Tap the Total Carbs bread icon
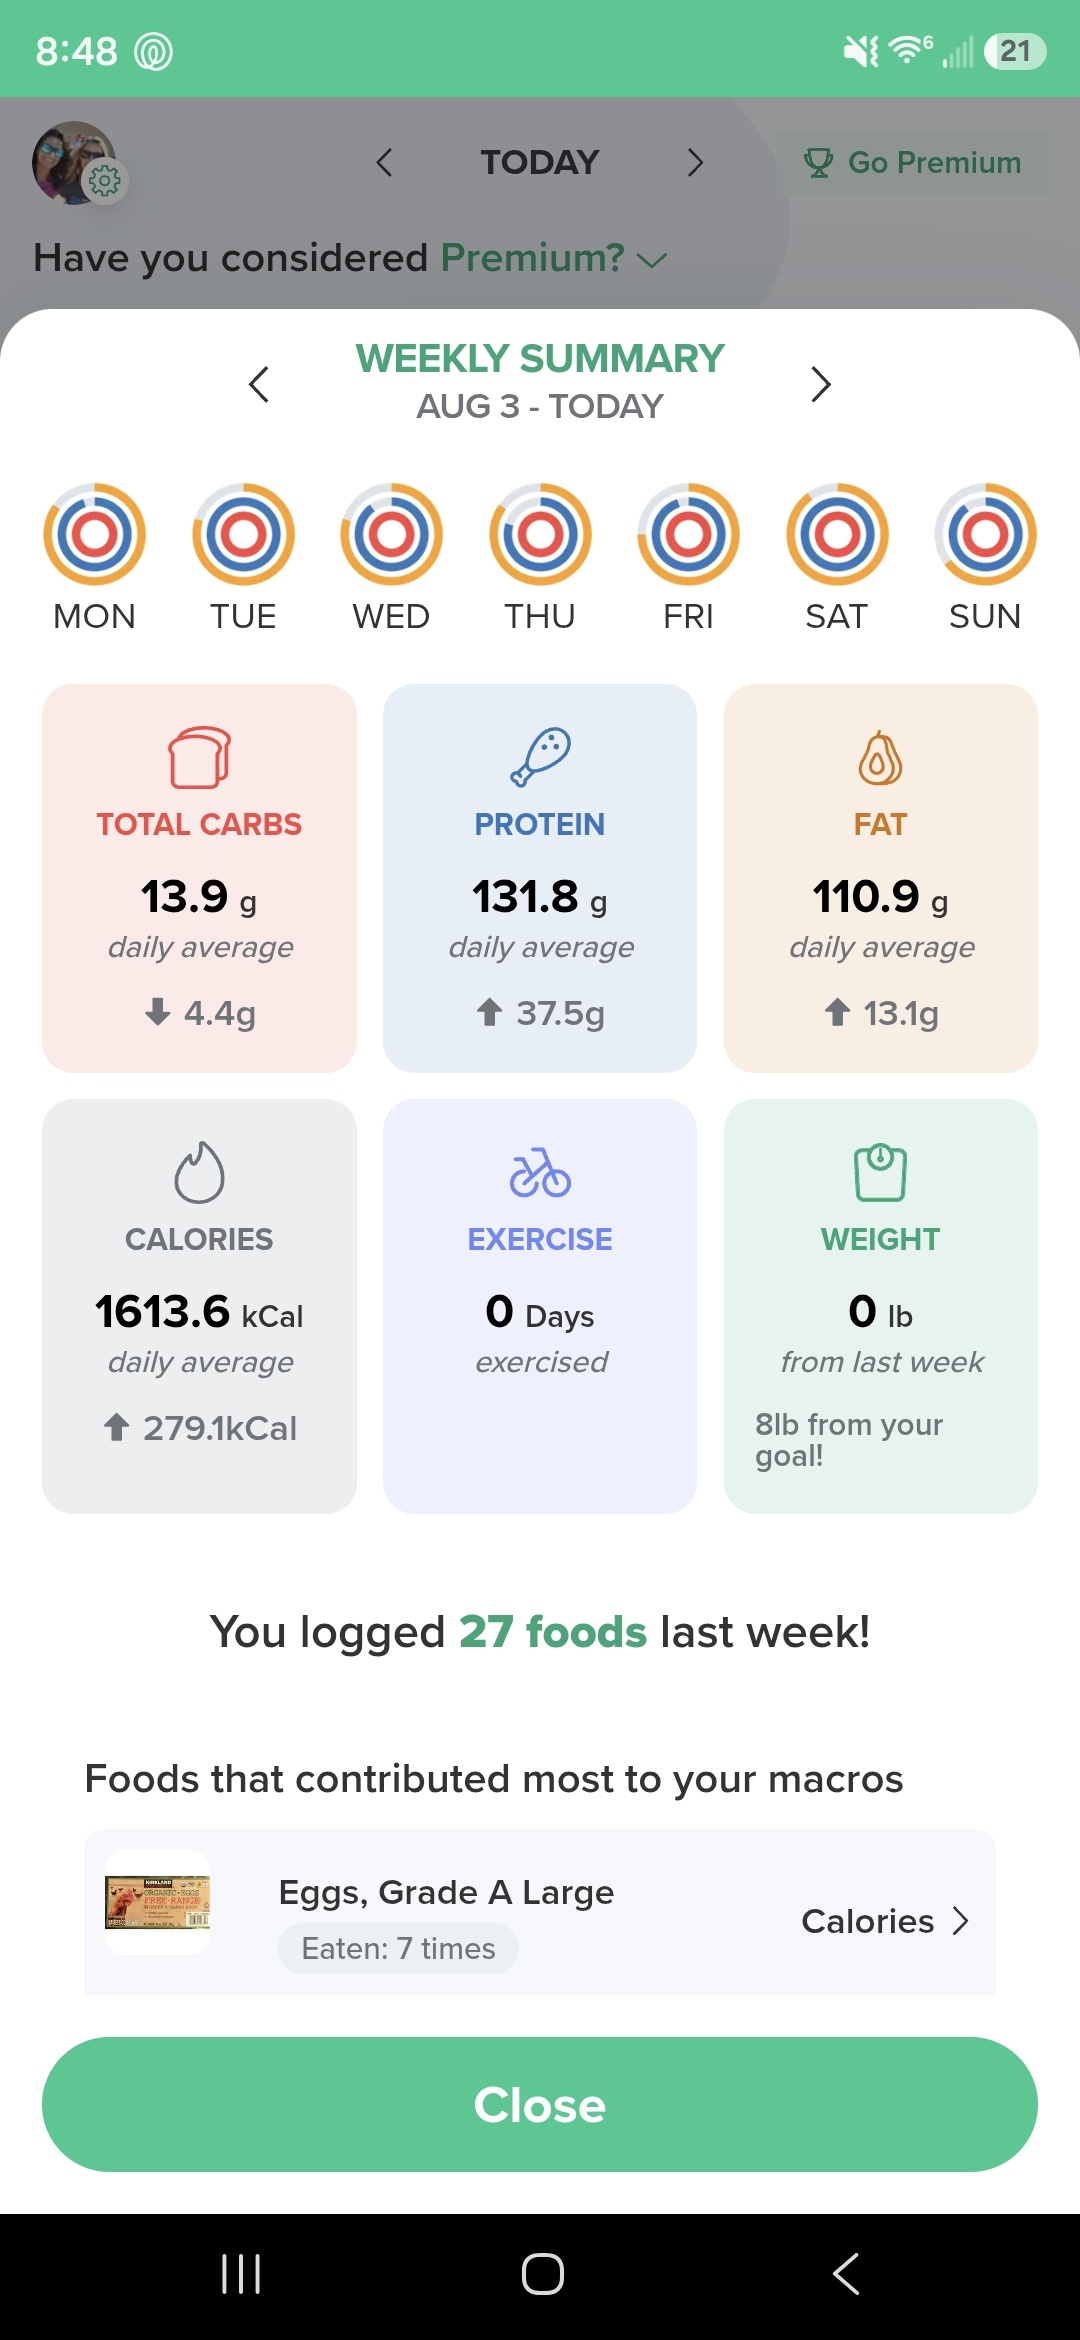This screenshot has height=2340, width=1080. coord(199,757)
